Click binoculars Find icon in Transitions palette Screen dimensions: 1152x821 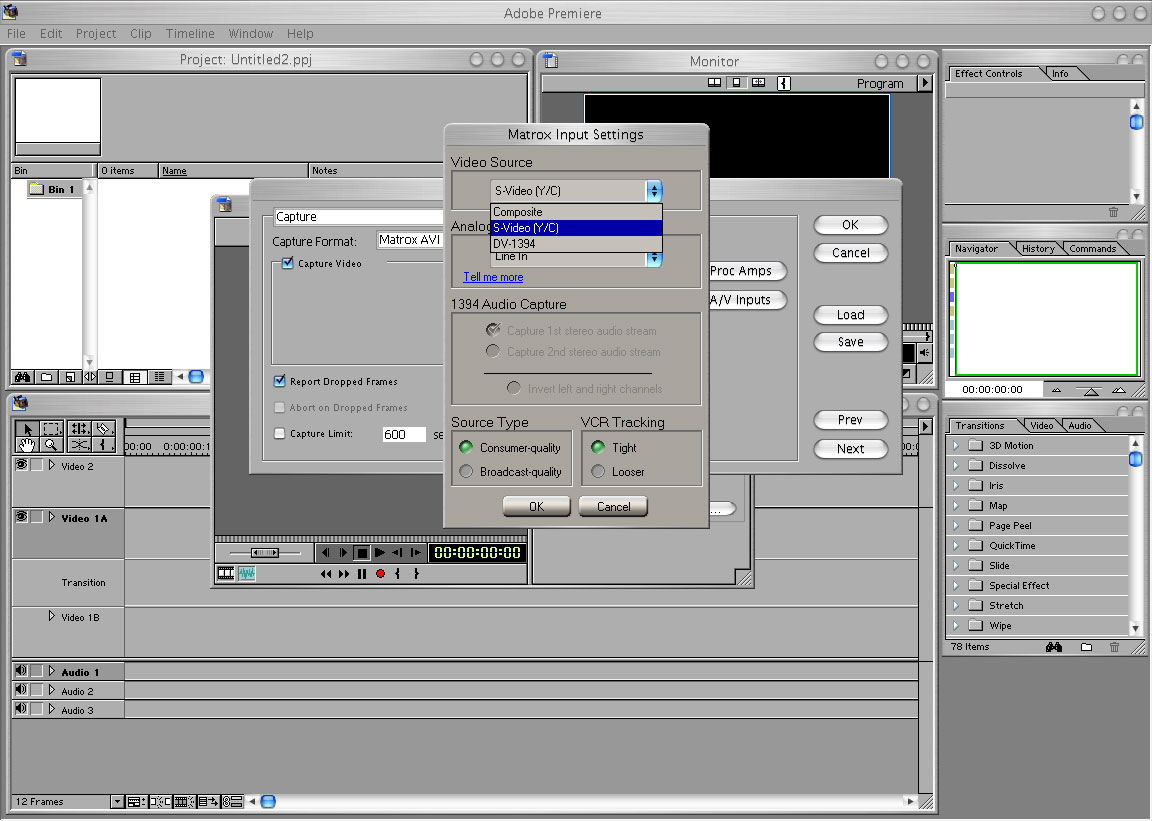pos(1054,647)
